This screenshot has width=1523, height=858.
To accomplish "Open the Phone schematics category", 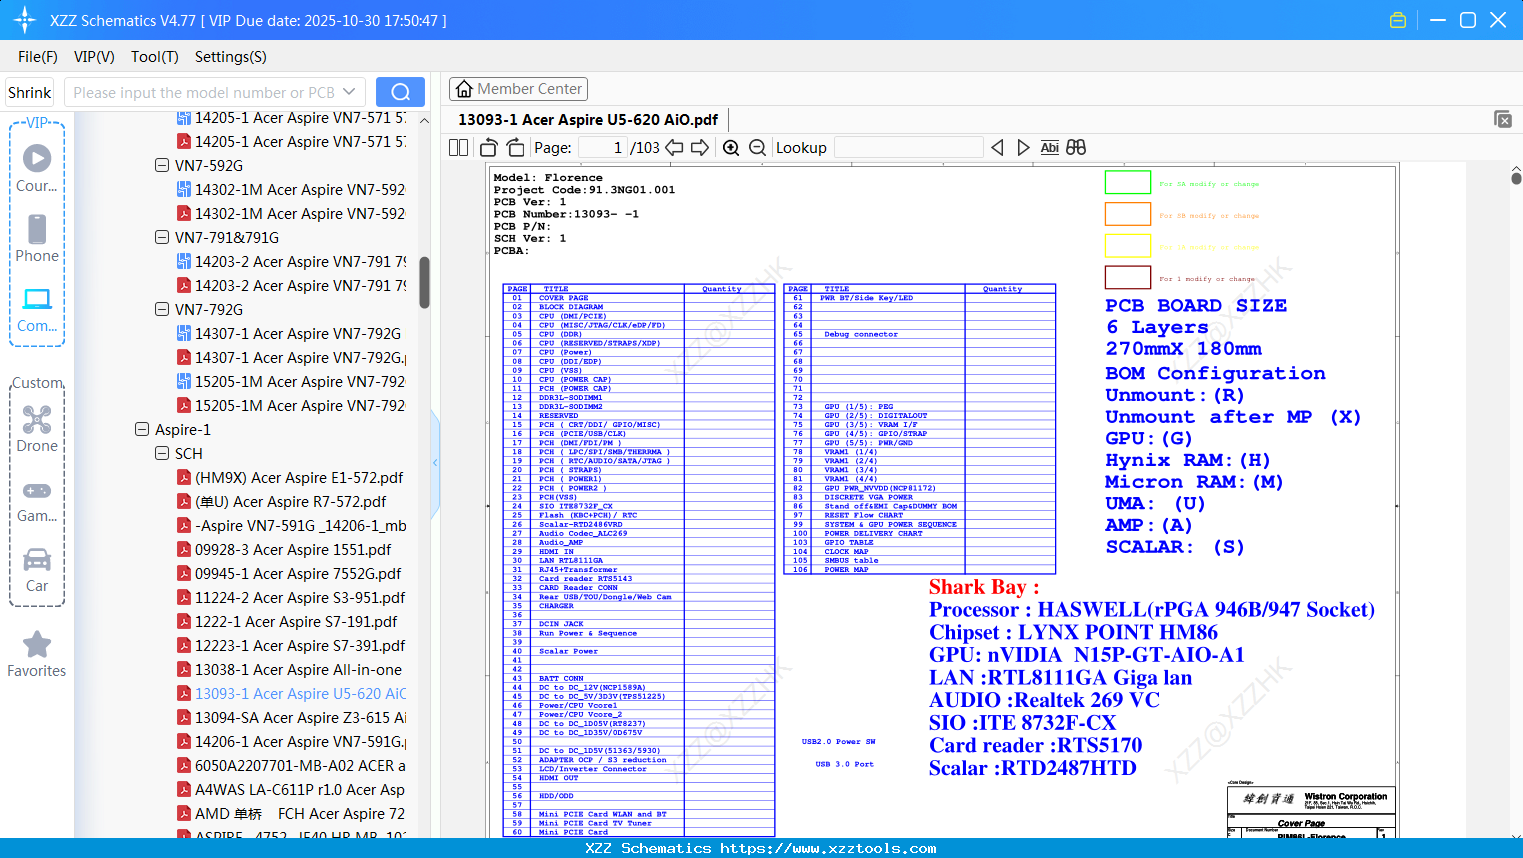I will 37,238.
